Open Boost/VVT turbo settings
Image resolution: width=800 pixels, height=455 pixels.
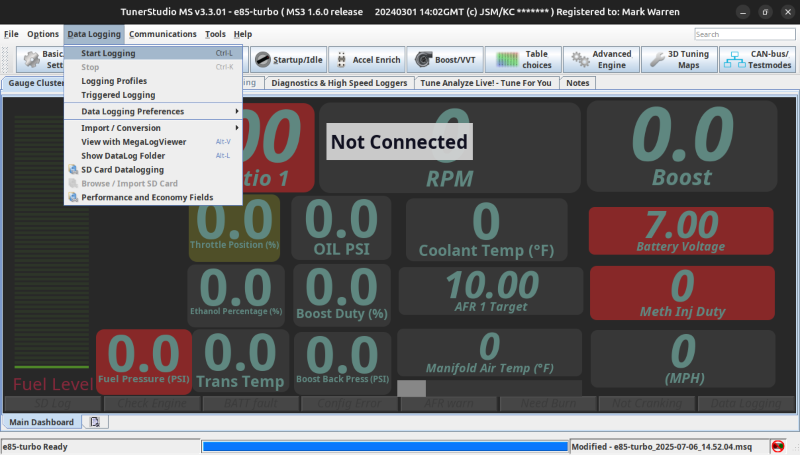[x=445, y=60]
